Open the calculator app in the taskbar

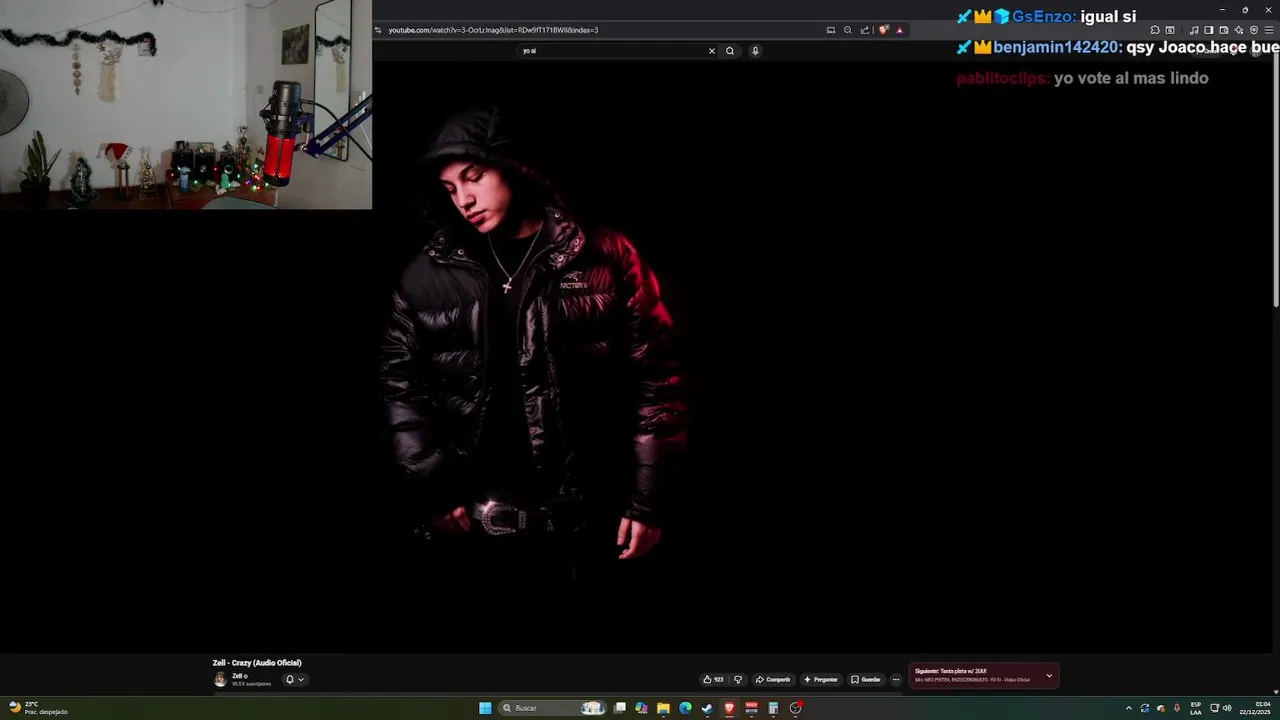coord(773,708)
